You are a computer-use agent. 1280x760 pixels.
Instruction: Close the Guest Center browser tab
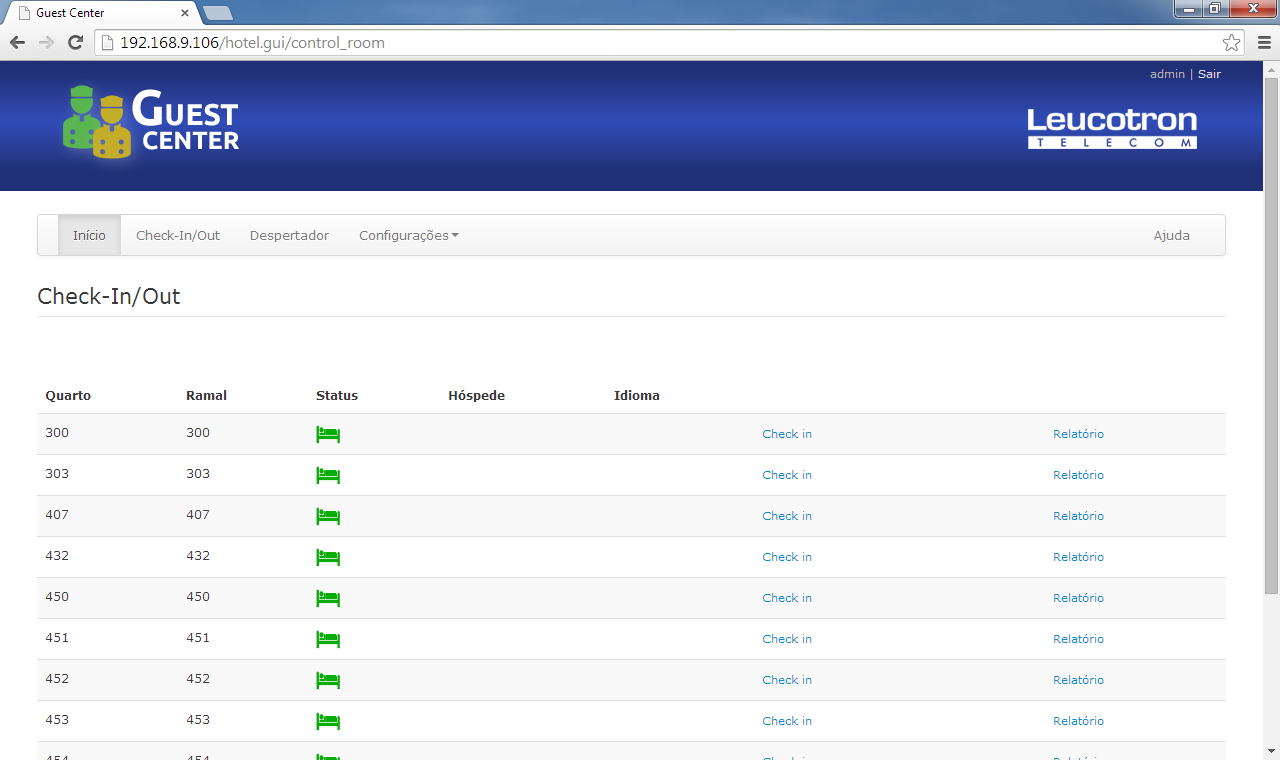coord(185,13)
